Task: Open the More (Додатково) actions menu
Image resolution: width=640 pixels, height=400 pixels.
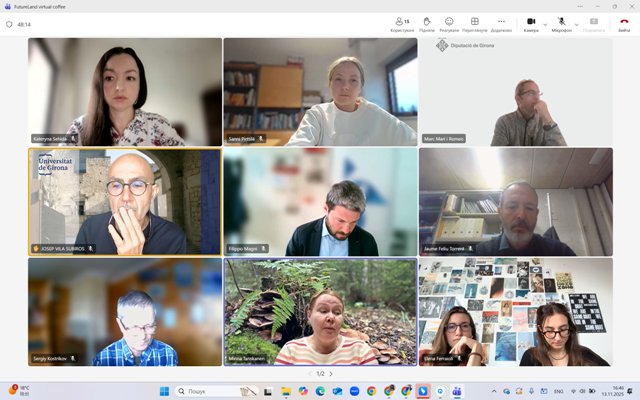Action: tap(501, 22)
